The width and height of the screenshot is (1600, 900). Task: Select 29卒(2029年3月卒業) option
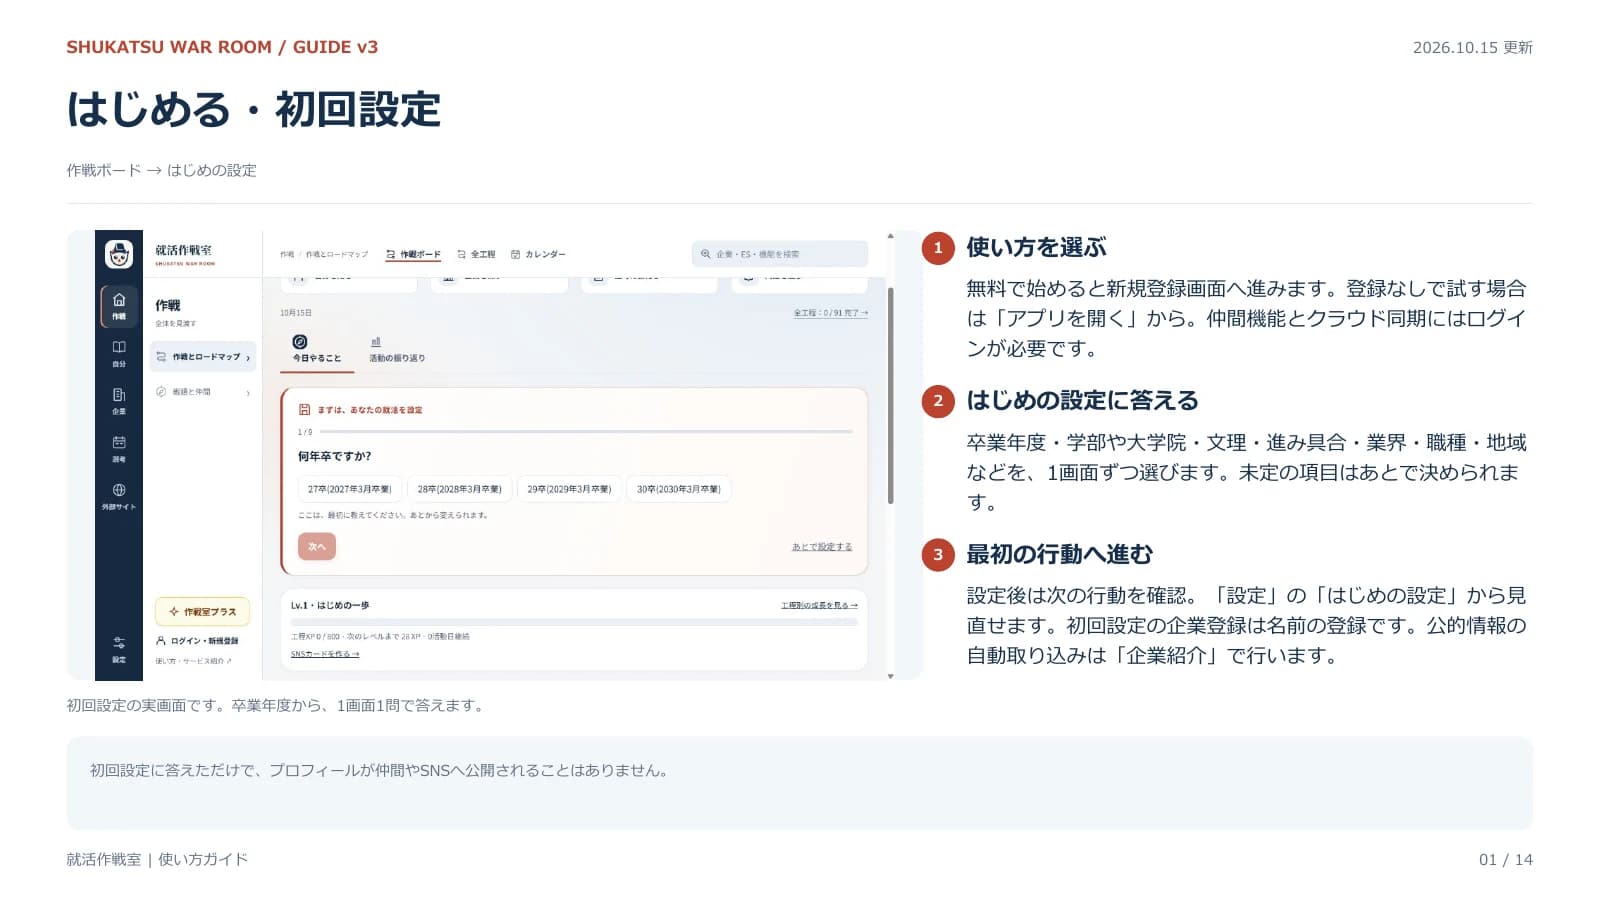(569, 489)
